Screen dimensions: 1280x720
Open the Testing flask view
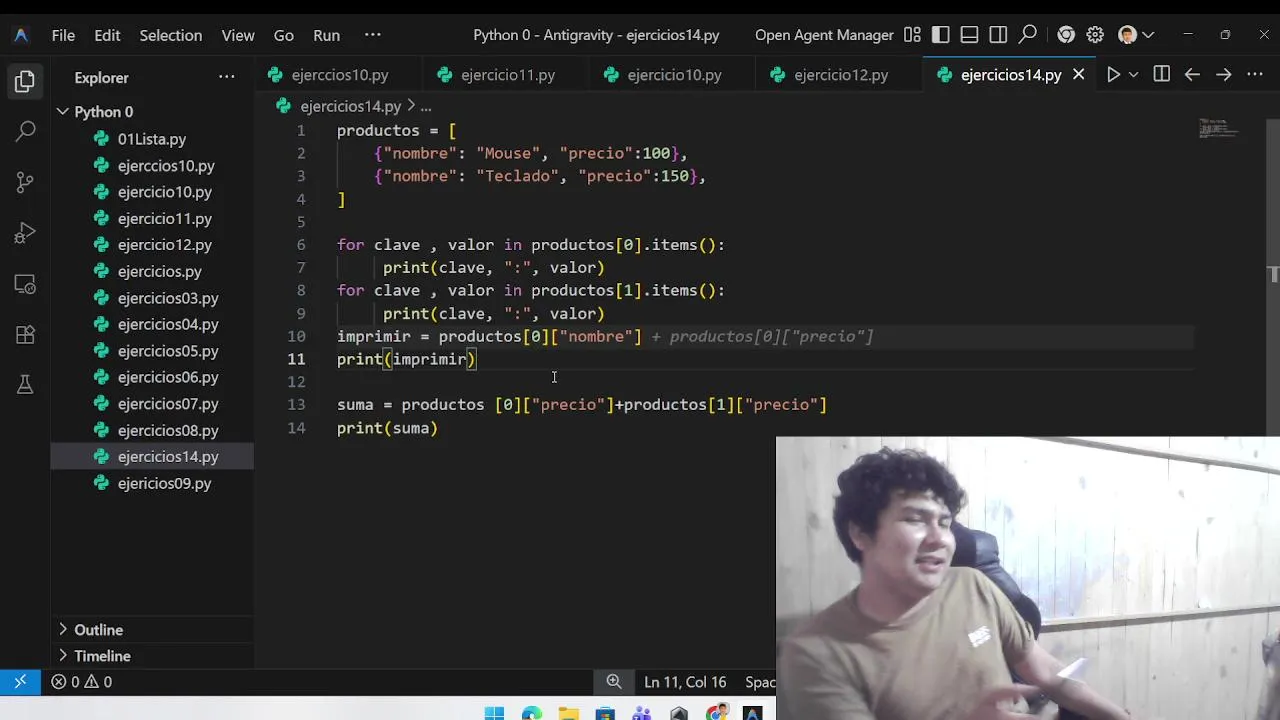click(x=25, y=385)
